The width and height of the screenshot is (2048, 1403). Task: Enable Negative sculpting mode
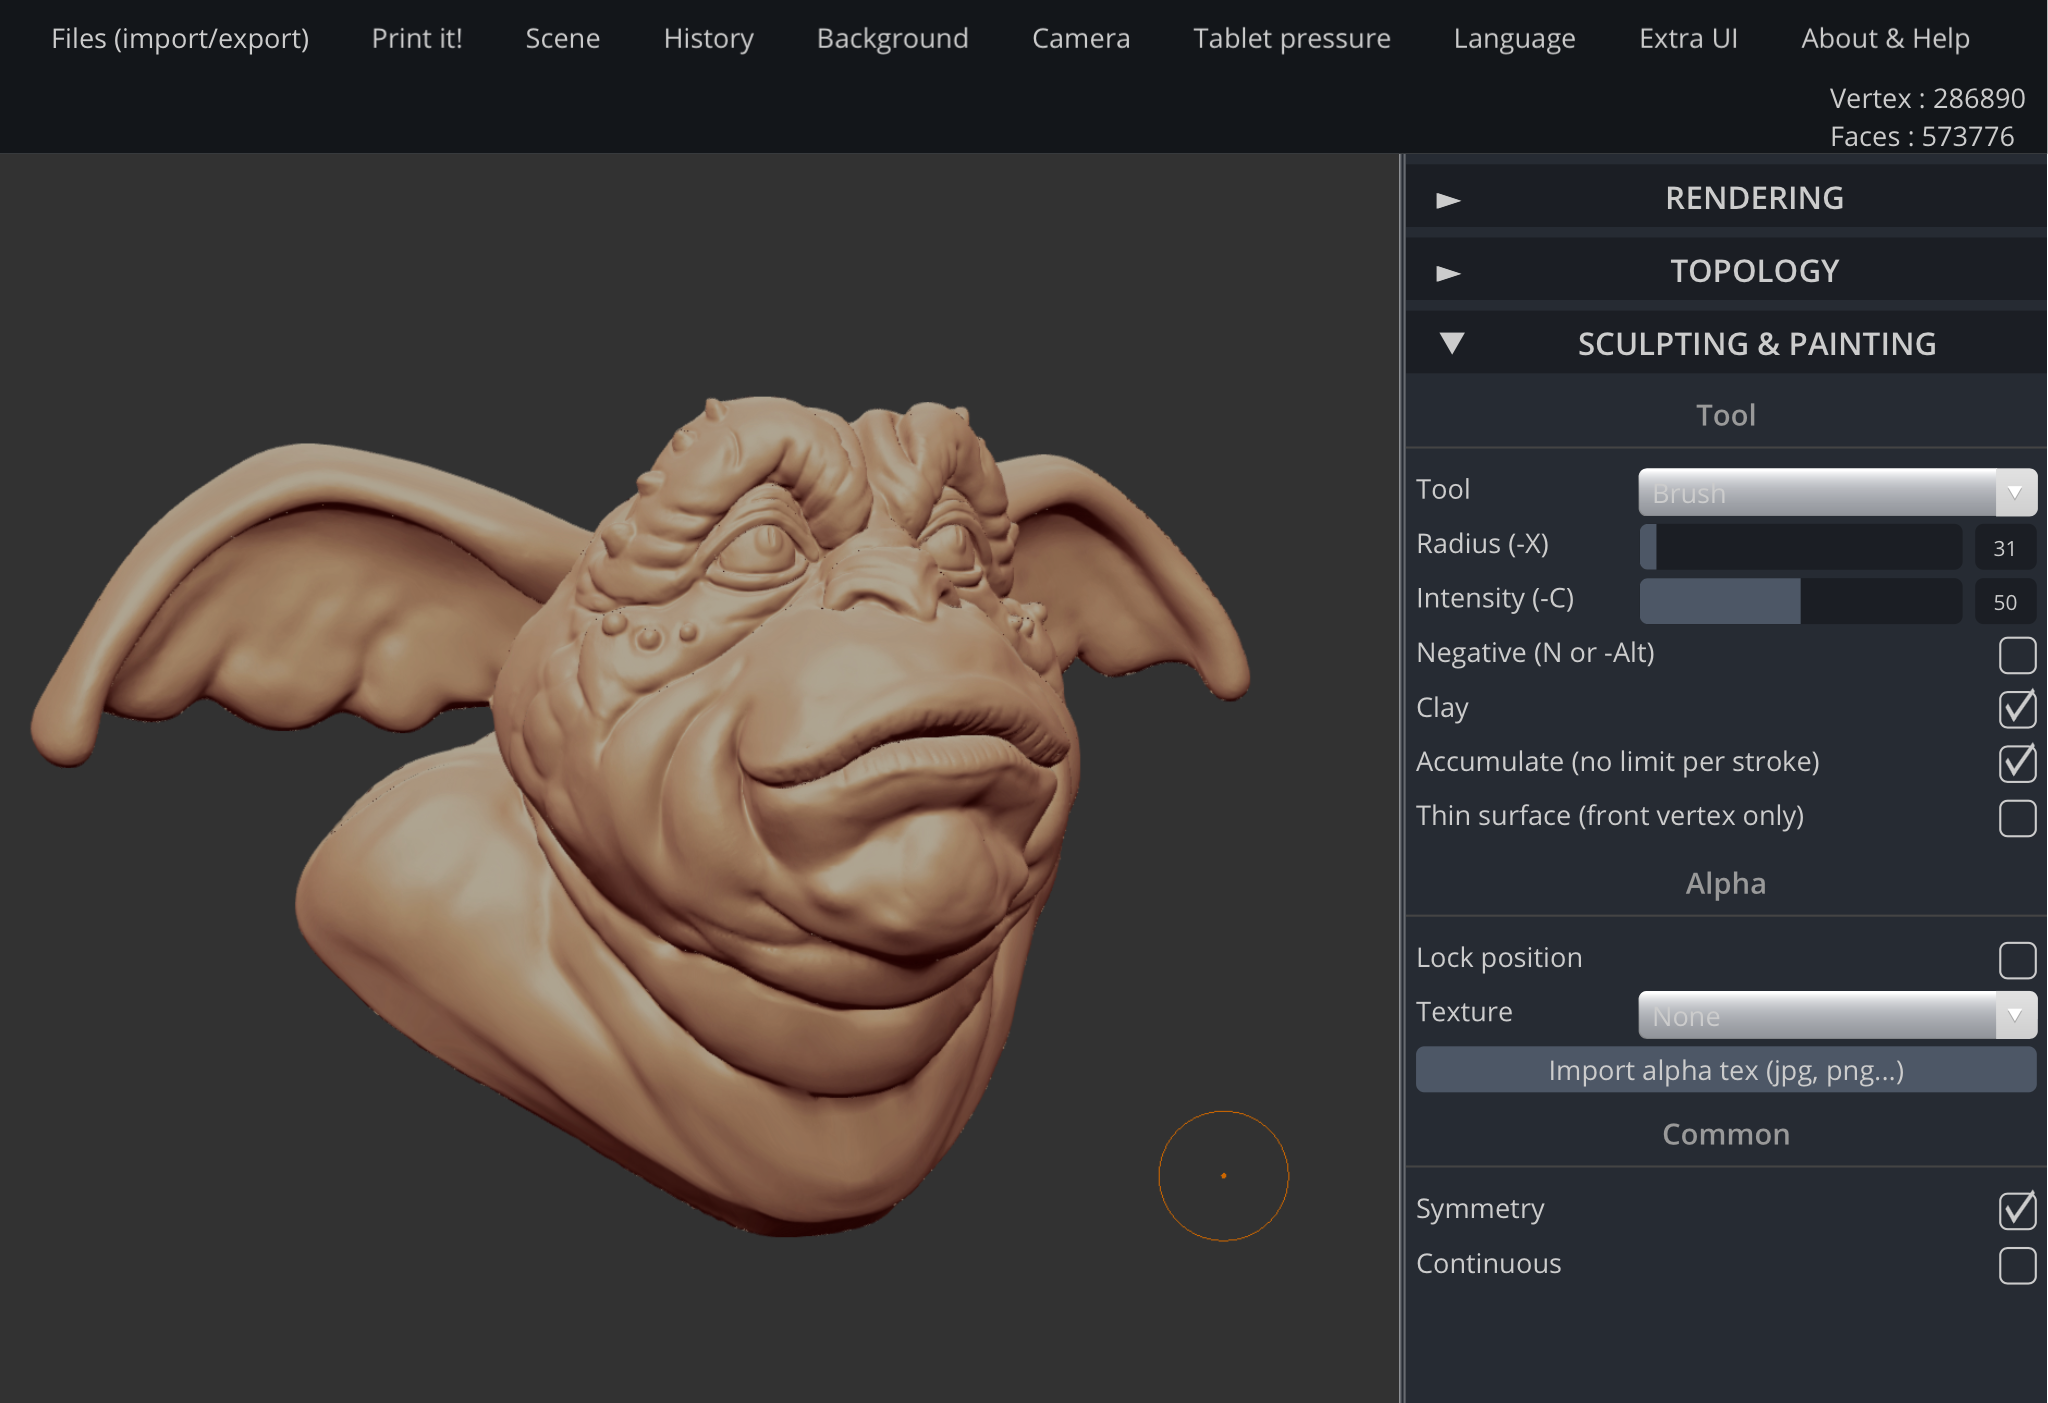[x=2019, y=655]
